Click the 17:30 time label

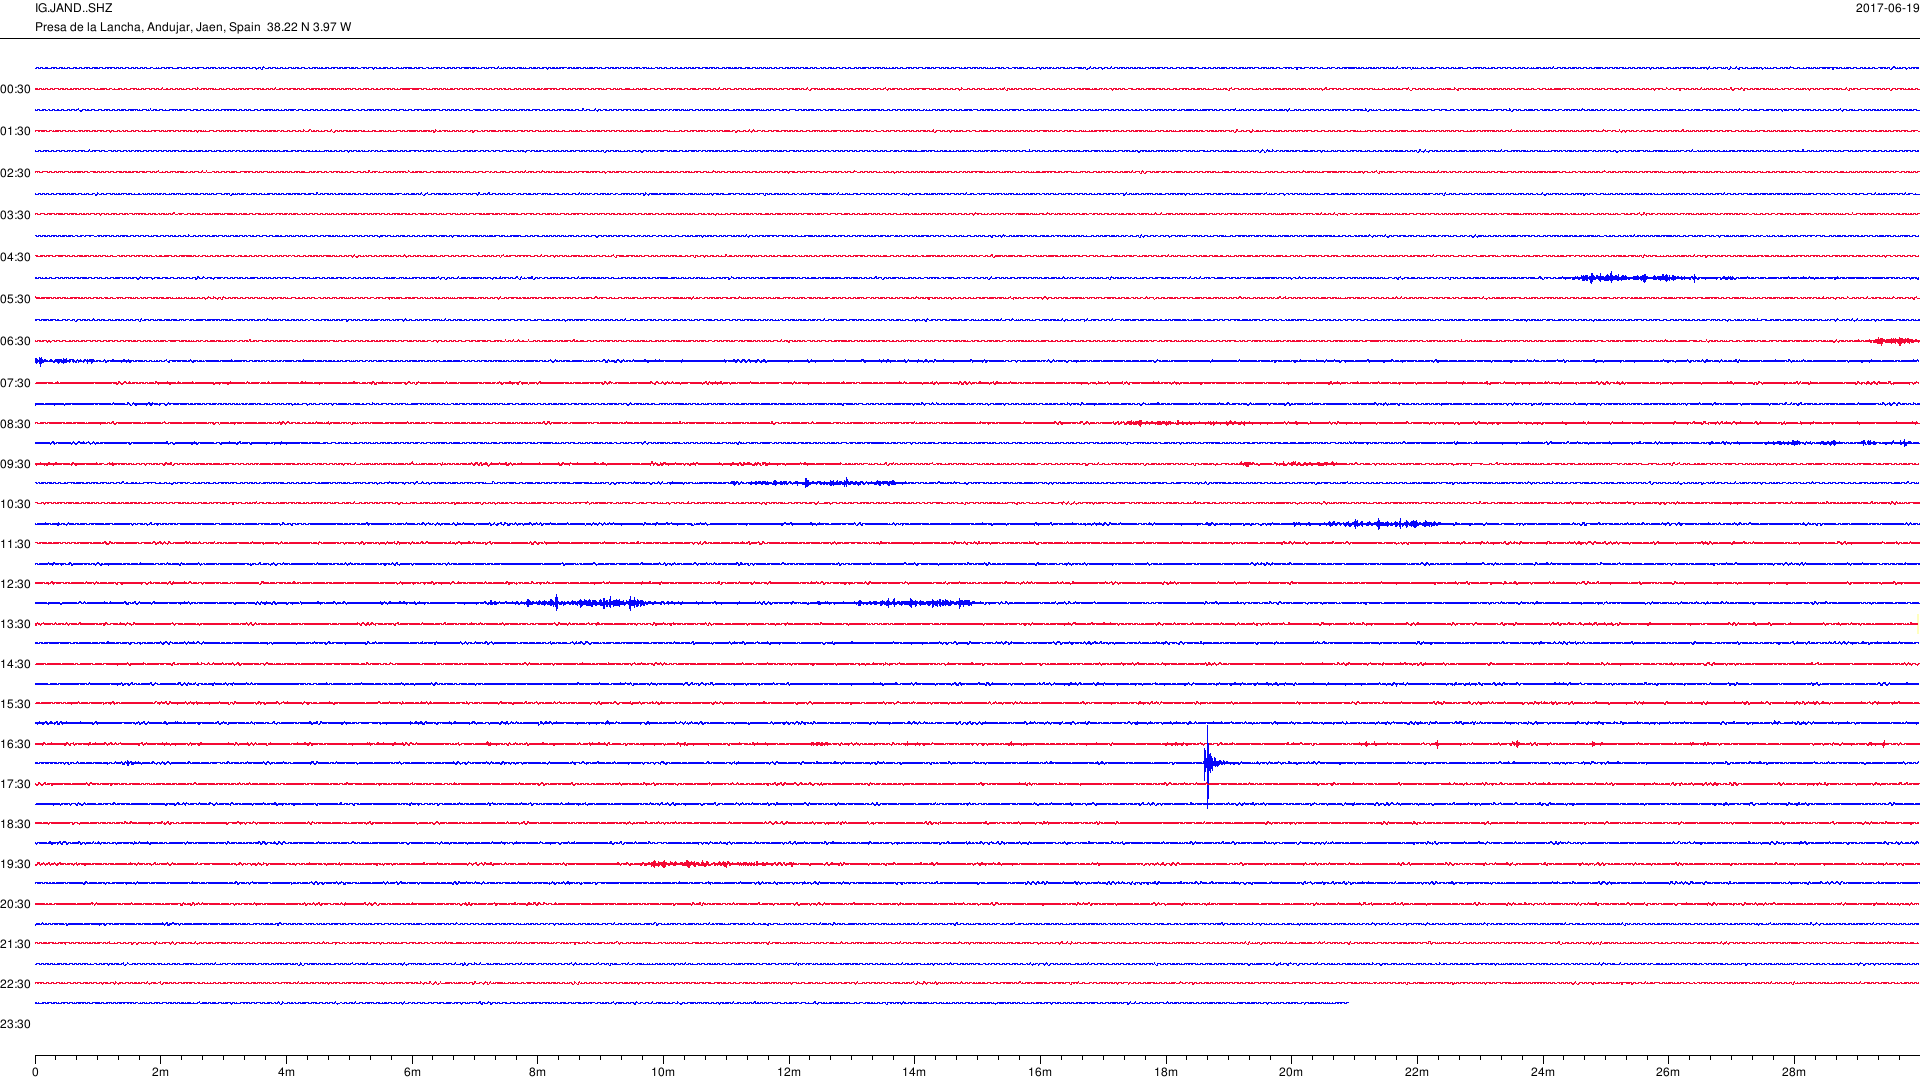(16, 785)
